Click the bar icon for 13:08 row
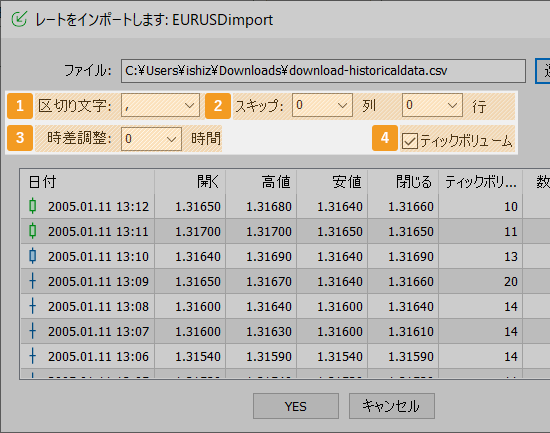550x433 pixels. (x=33, y=306)
